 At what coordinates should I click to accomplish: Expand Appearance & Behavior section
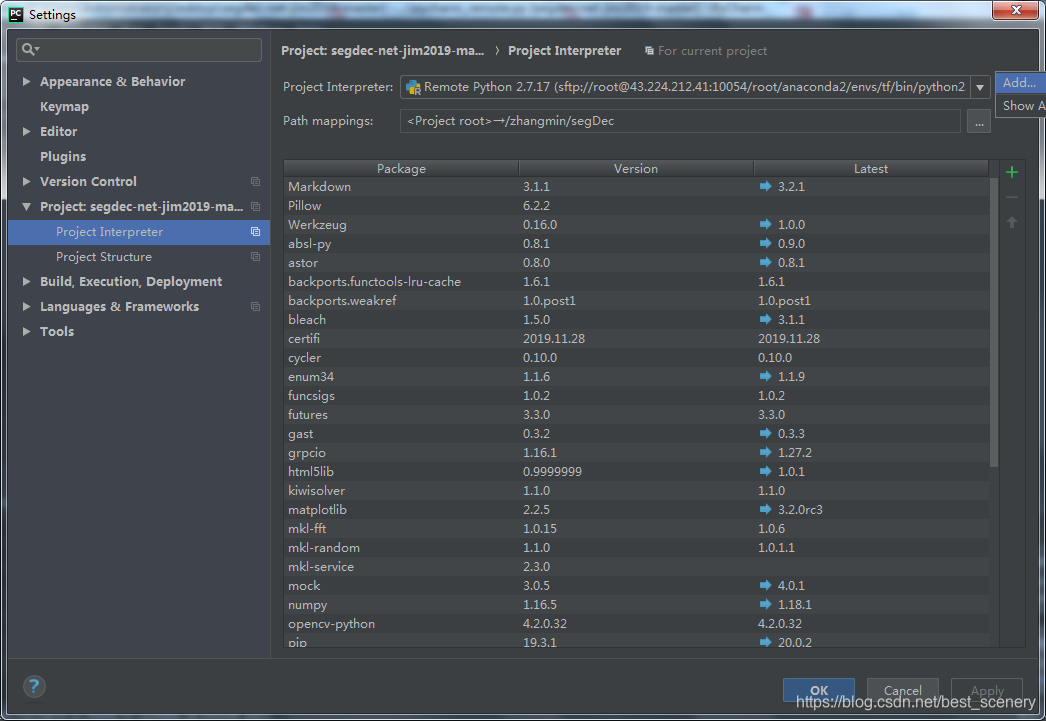tap(26, 81)
